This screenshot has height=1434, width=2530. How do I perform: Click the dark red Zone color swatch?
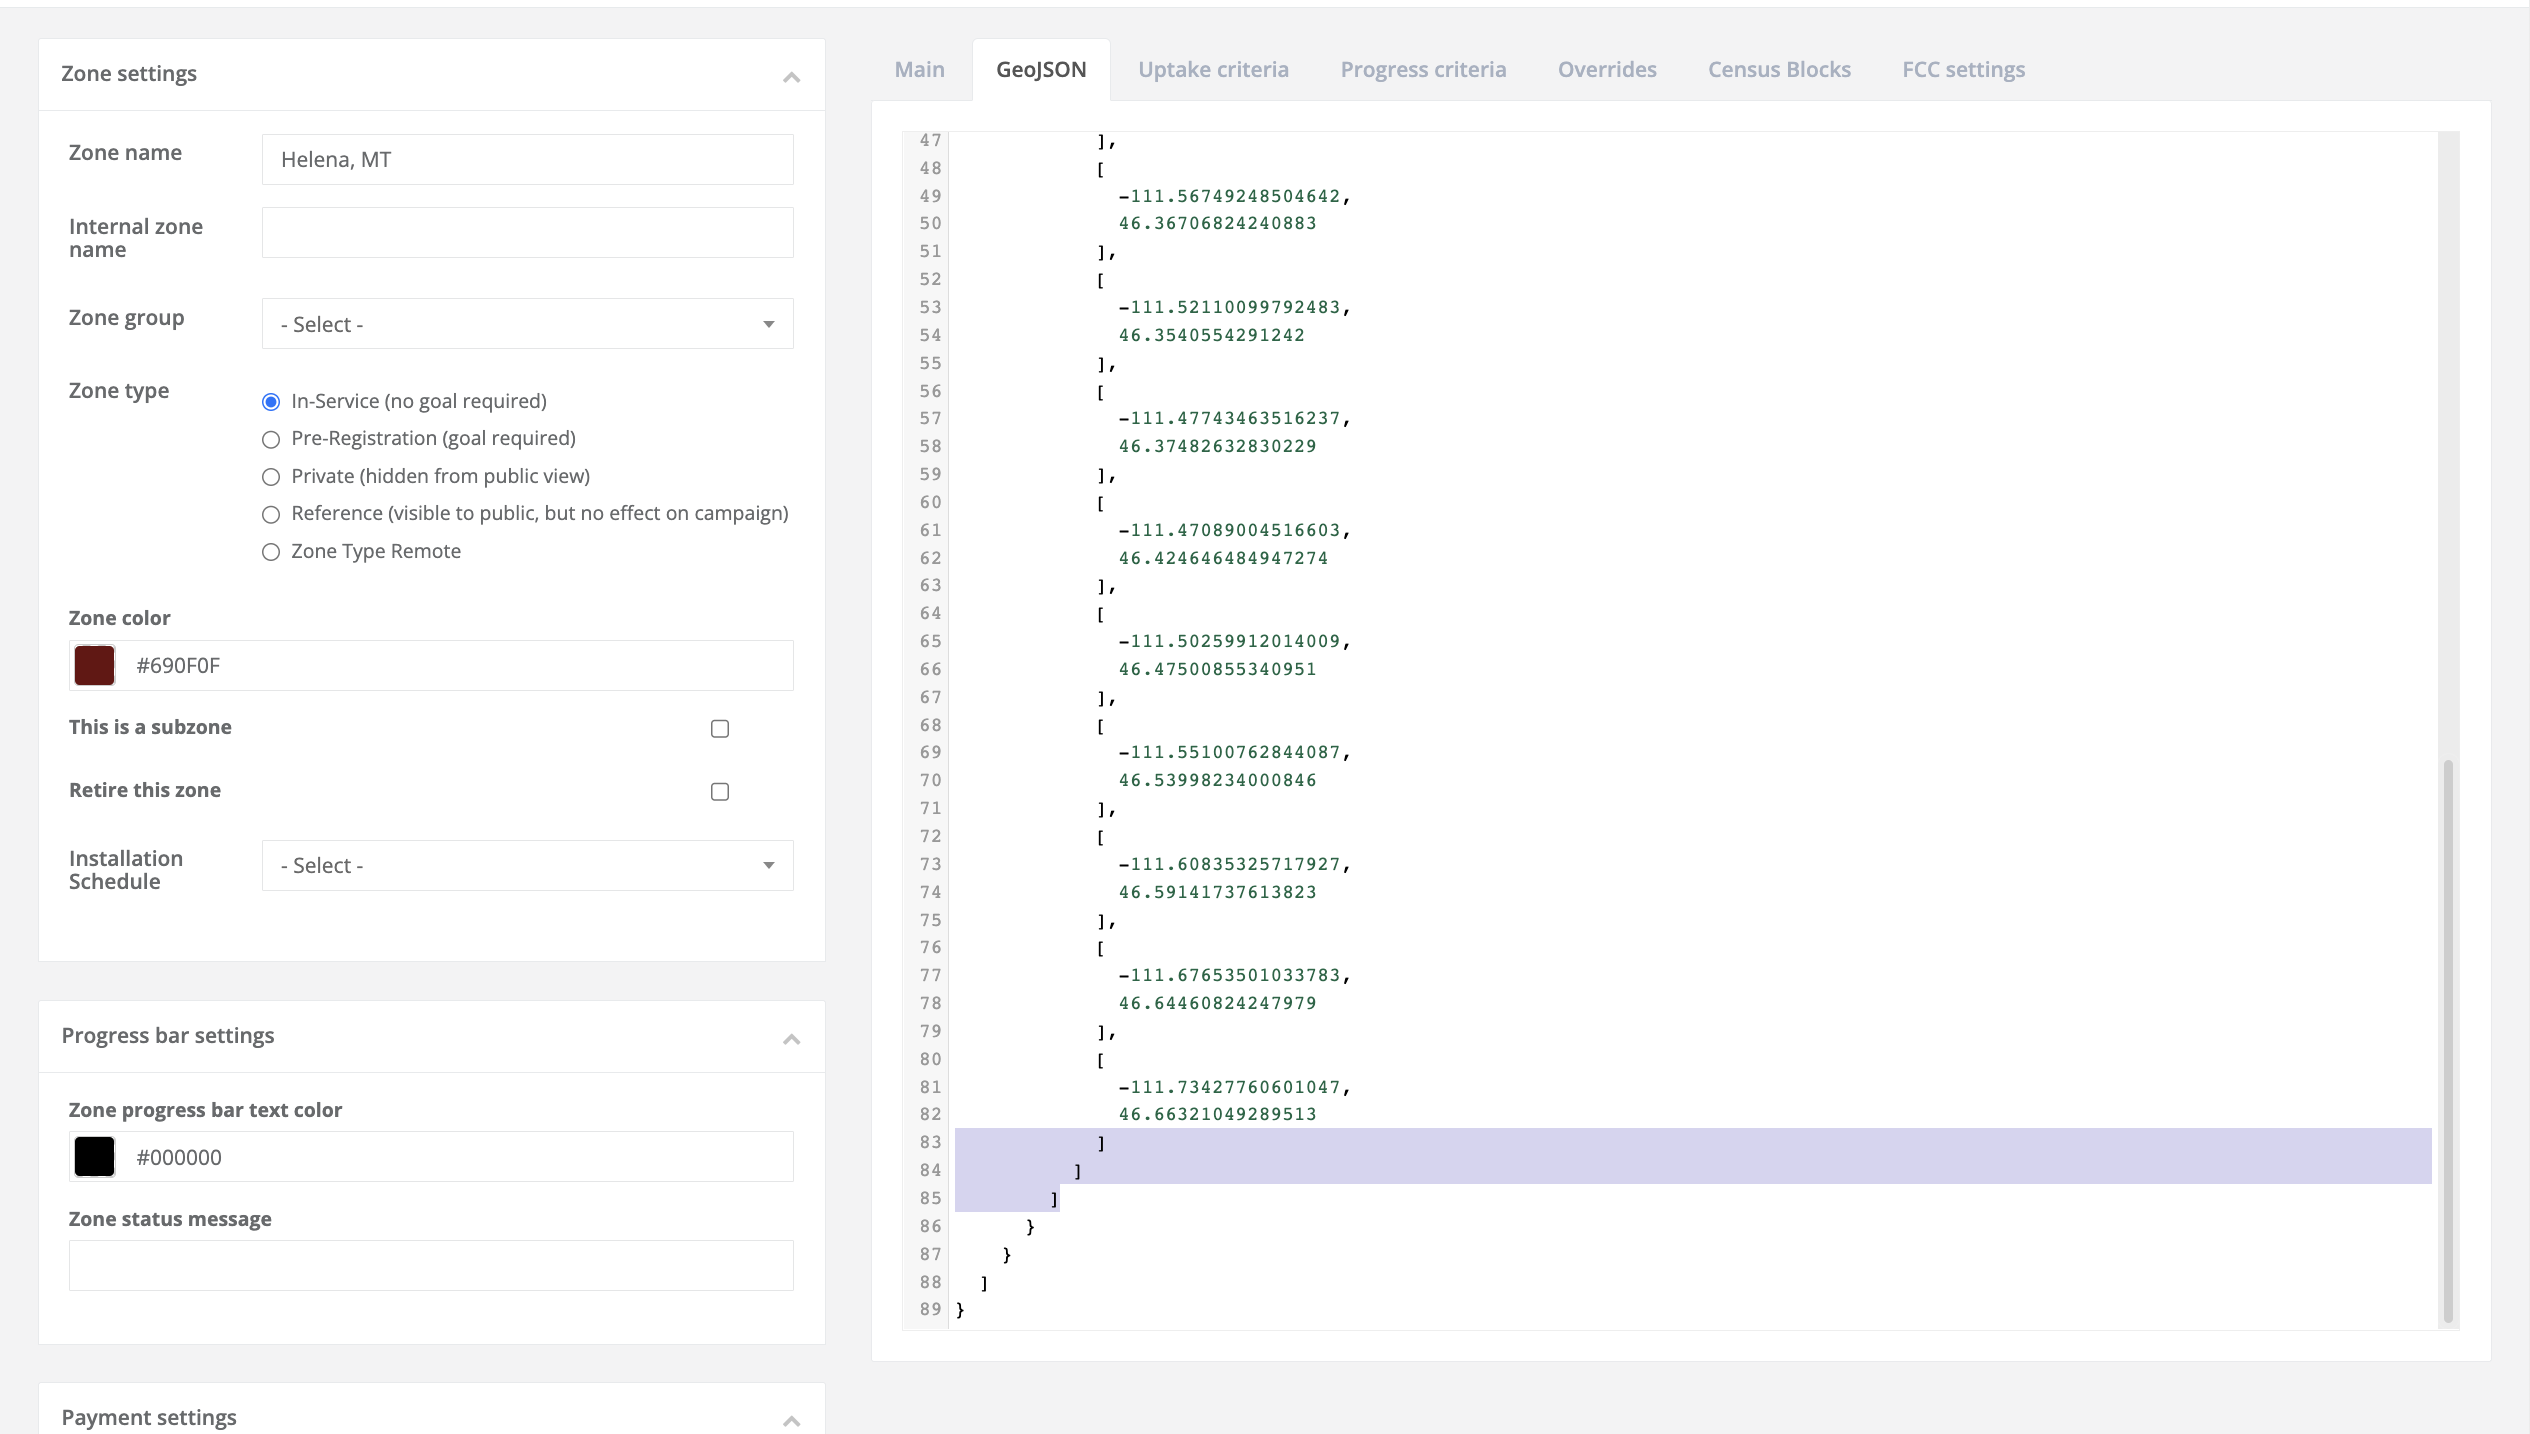[93, 664]
